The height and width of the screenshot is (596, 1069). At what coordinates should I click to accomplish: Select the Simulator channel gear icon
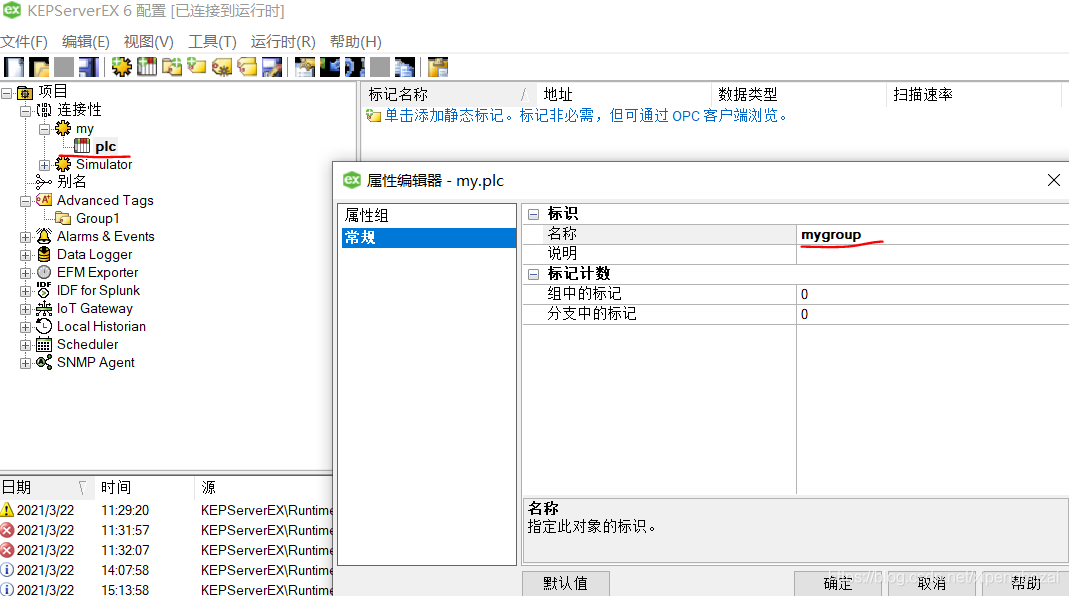(63, 164)
